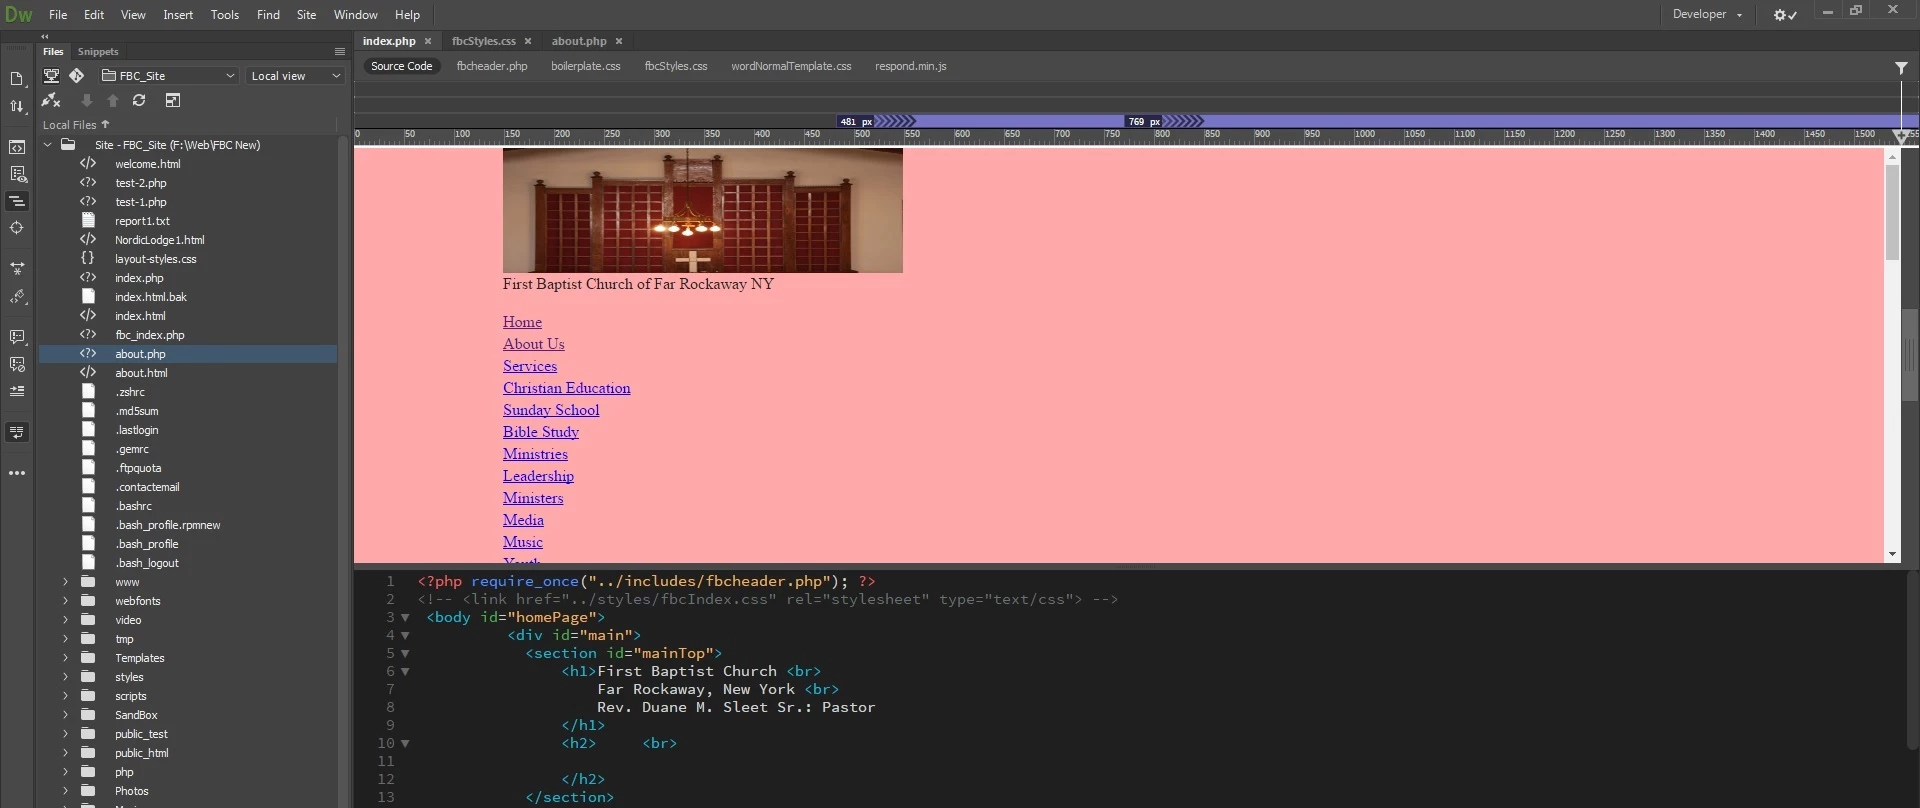This screenshot has width=1920, height=808.
Task: Click Live view vertical scrollbar thumb
Action: (x=1892, y=212)
